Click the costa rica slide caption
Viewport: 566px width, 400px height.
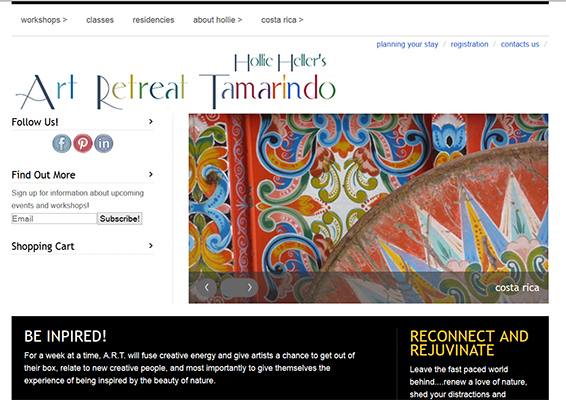[x=517, y=287]
